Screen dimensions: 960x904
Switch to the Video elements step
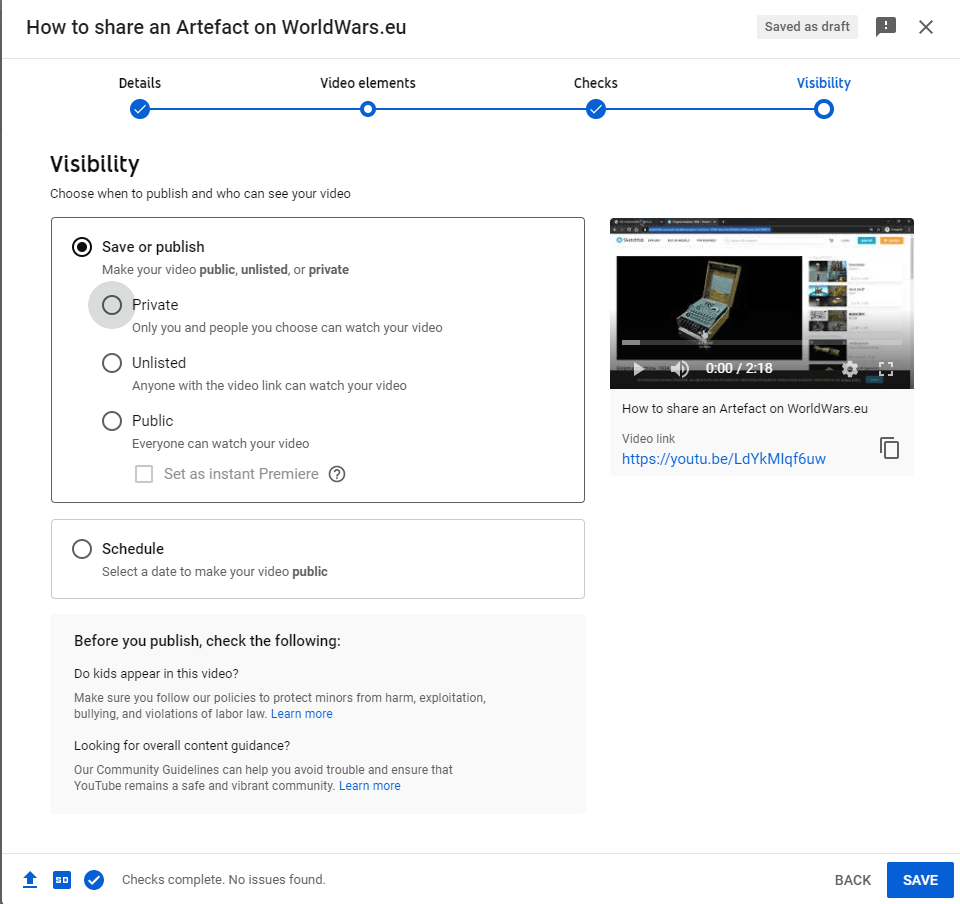(368, 108)
